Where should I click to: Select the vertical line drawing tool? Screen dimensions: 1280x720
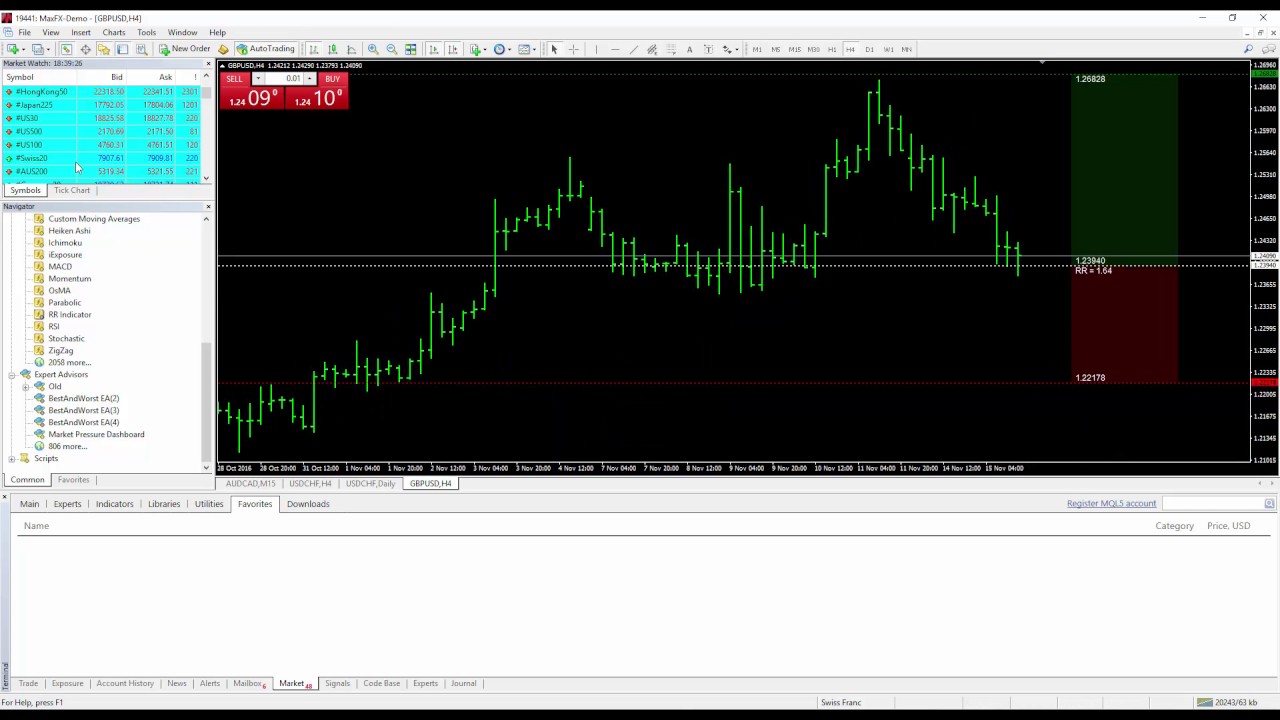pyautogui.click(x=596, y=49)
